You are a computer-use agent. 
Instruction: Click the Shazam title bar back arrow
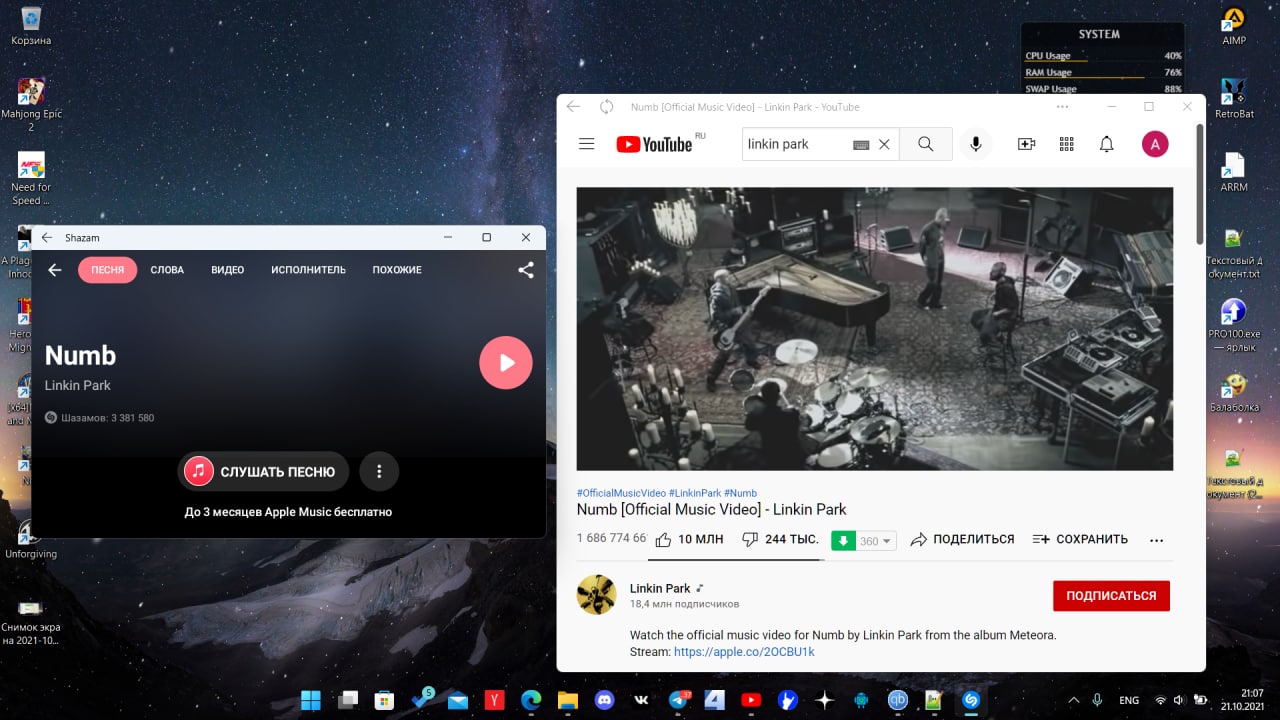point(46,238)
